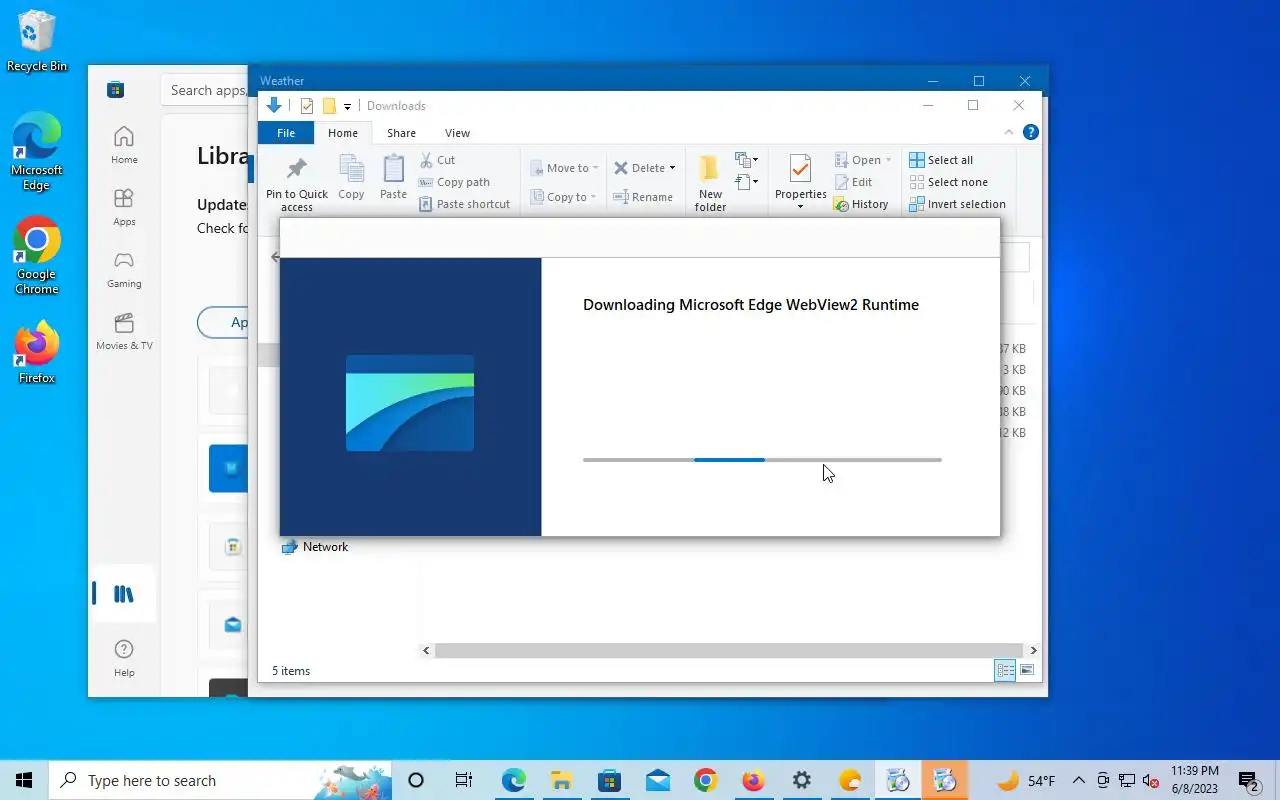Open History from the ribbon

tap(861, 204)
